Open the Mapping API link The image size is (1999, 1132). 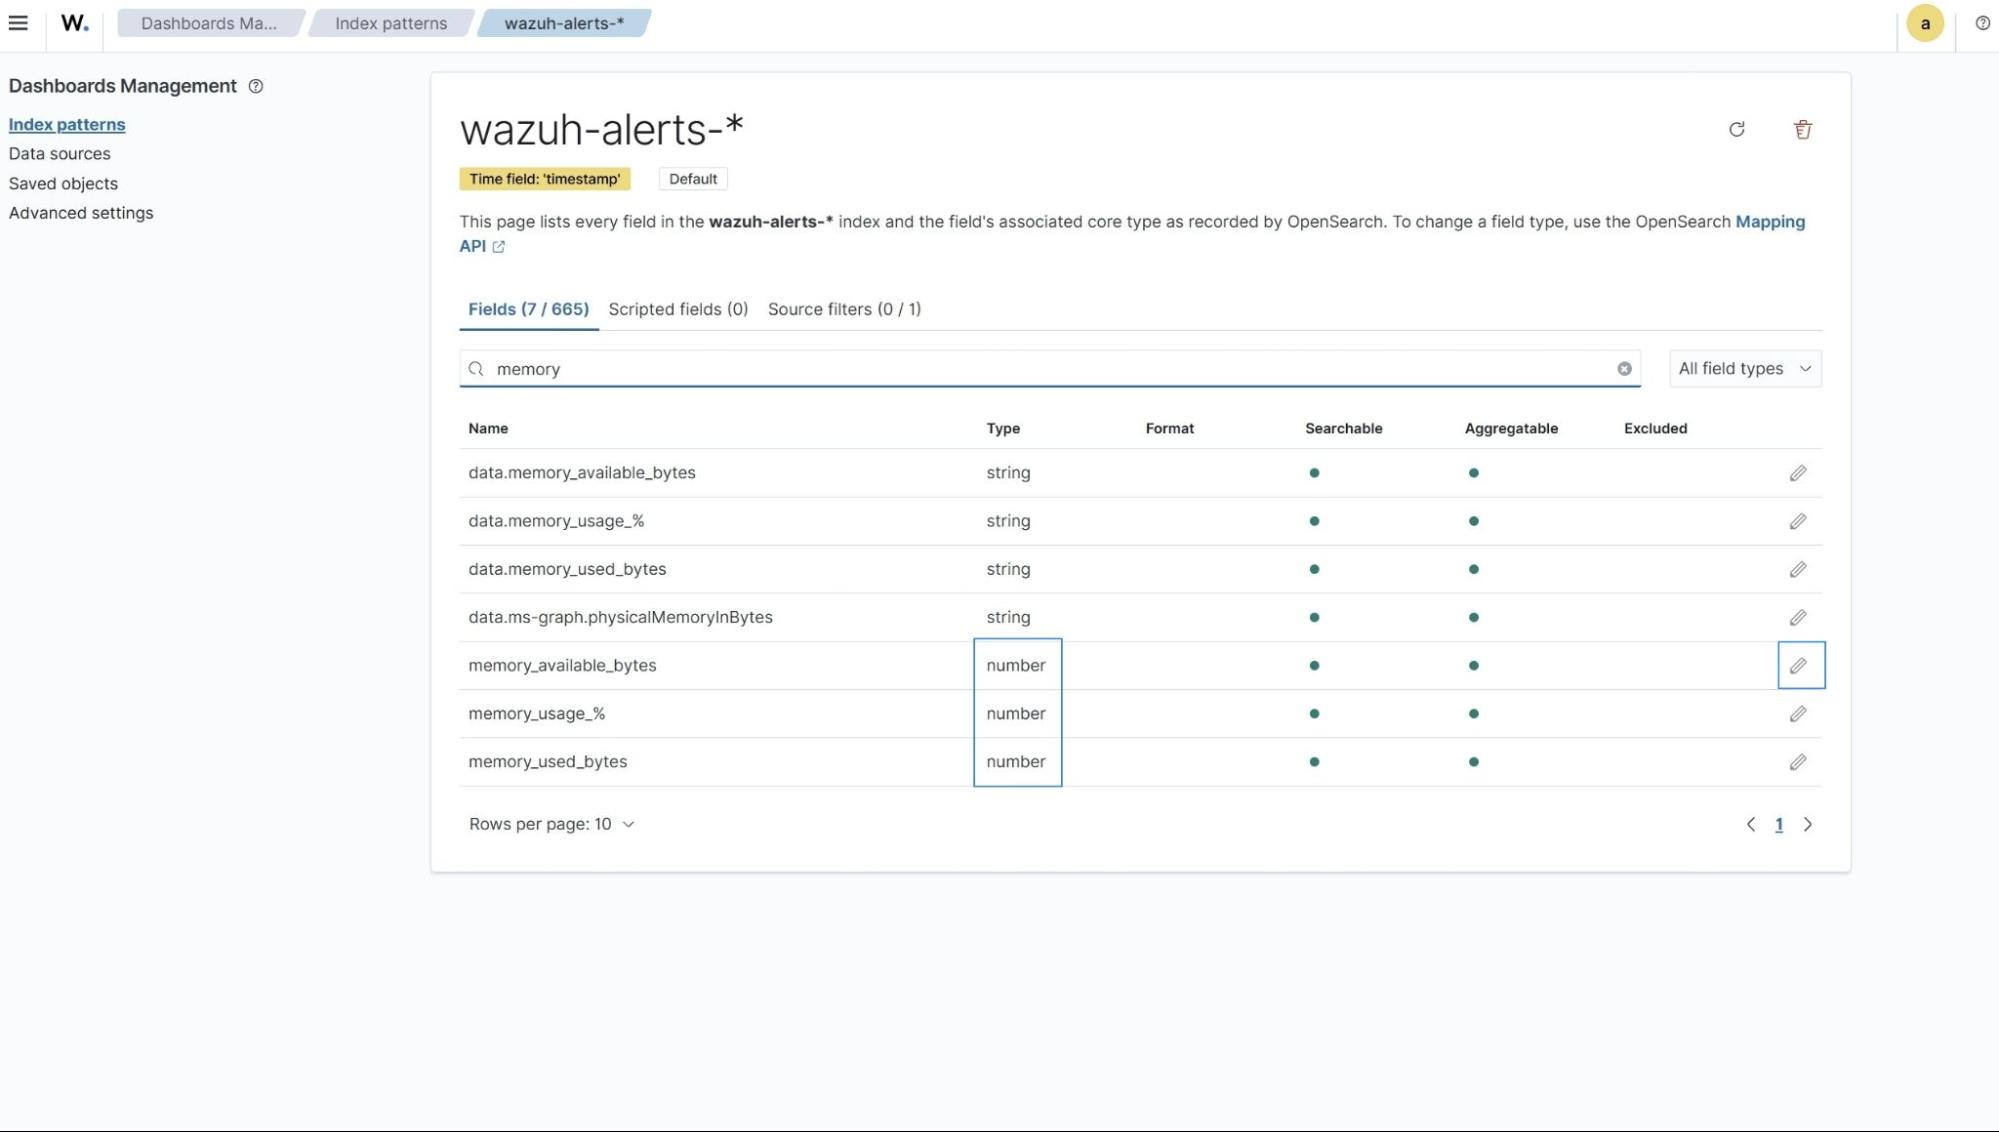1770,222
